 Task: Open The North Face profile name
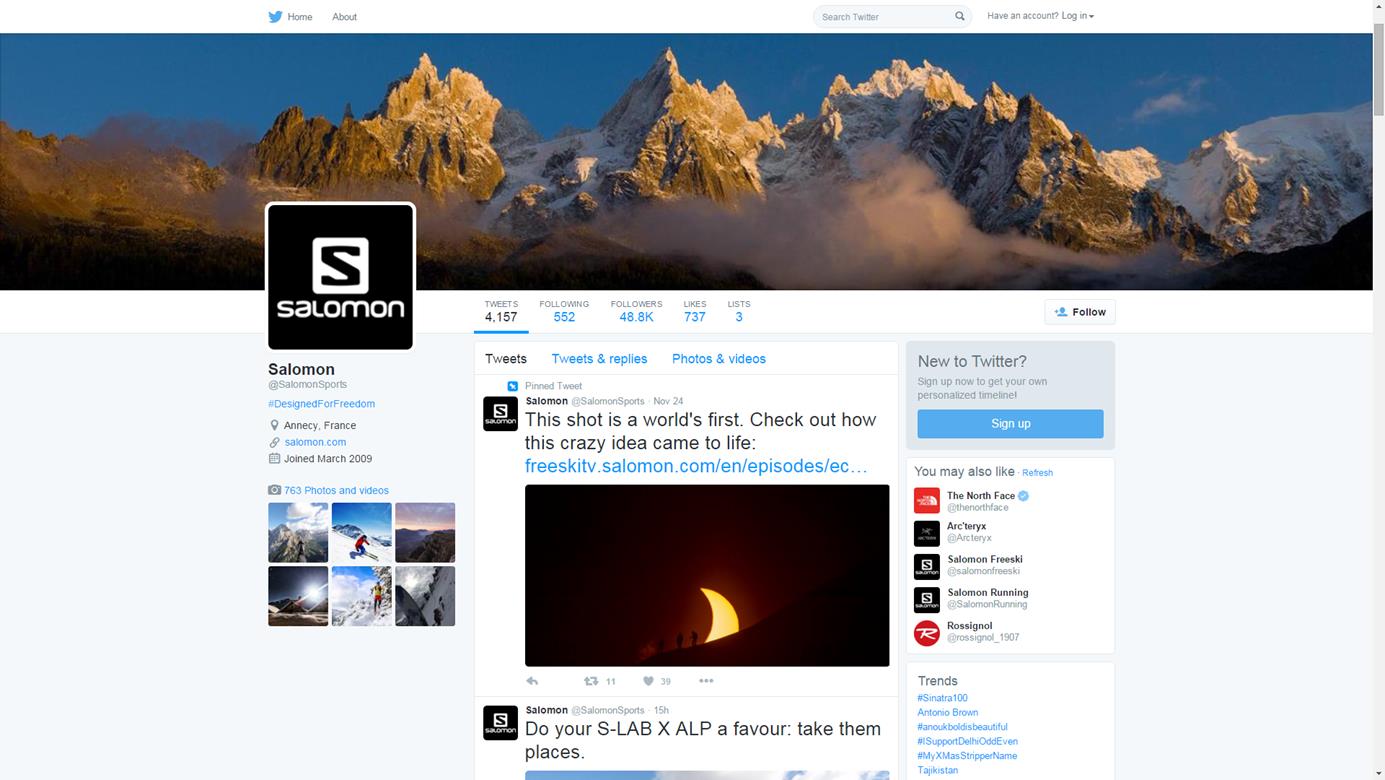click(x=981, y=495)
